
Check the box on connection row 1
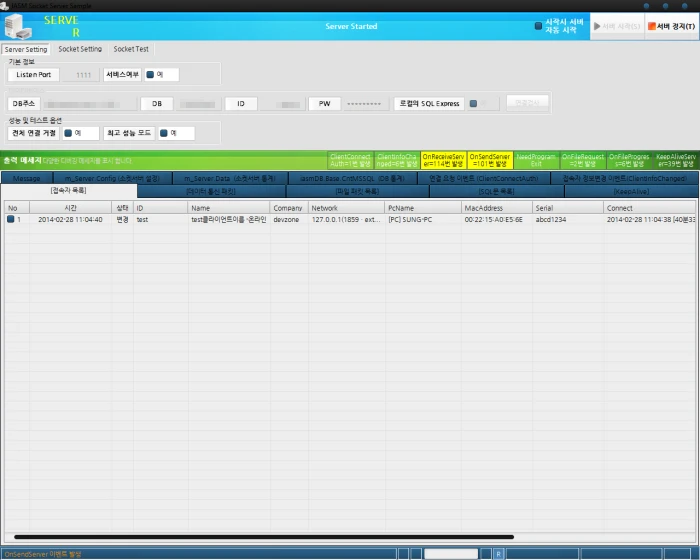coord(11,219)
